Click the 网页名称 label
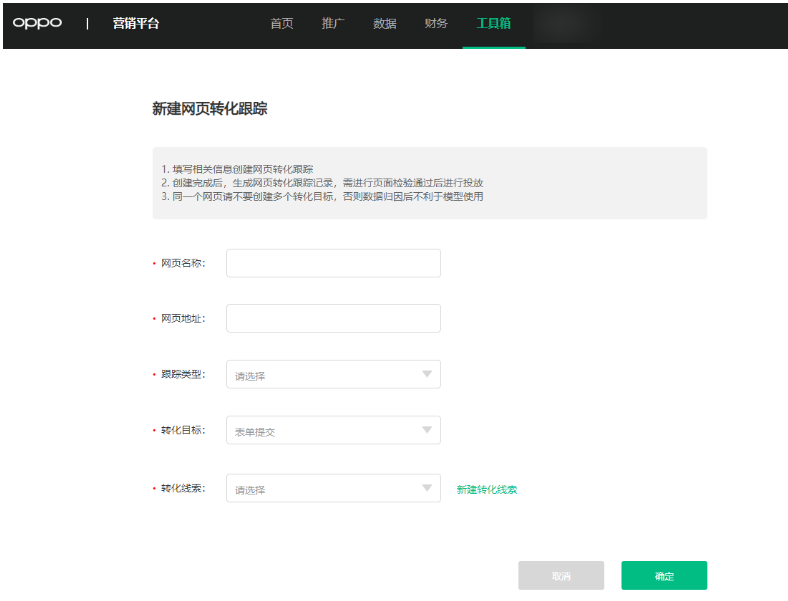The height and width of the screenshot is (601, 788). [183, 263]
